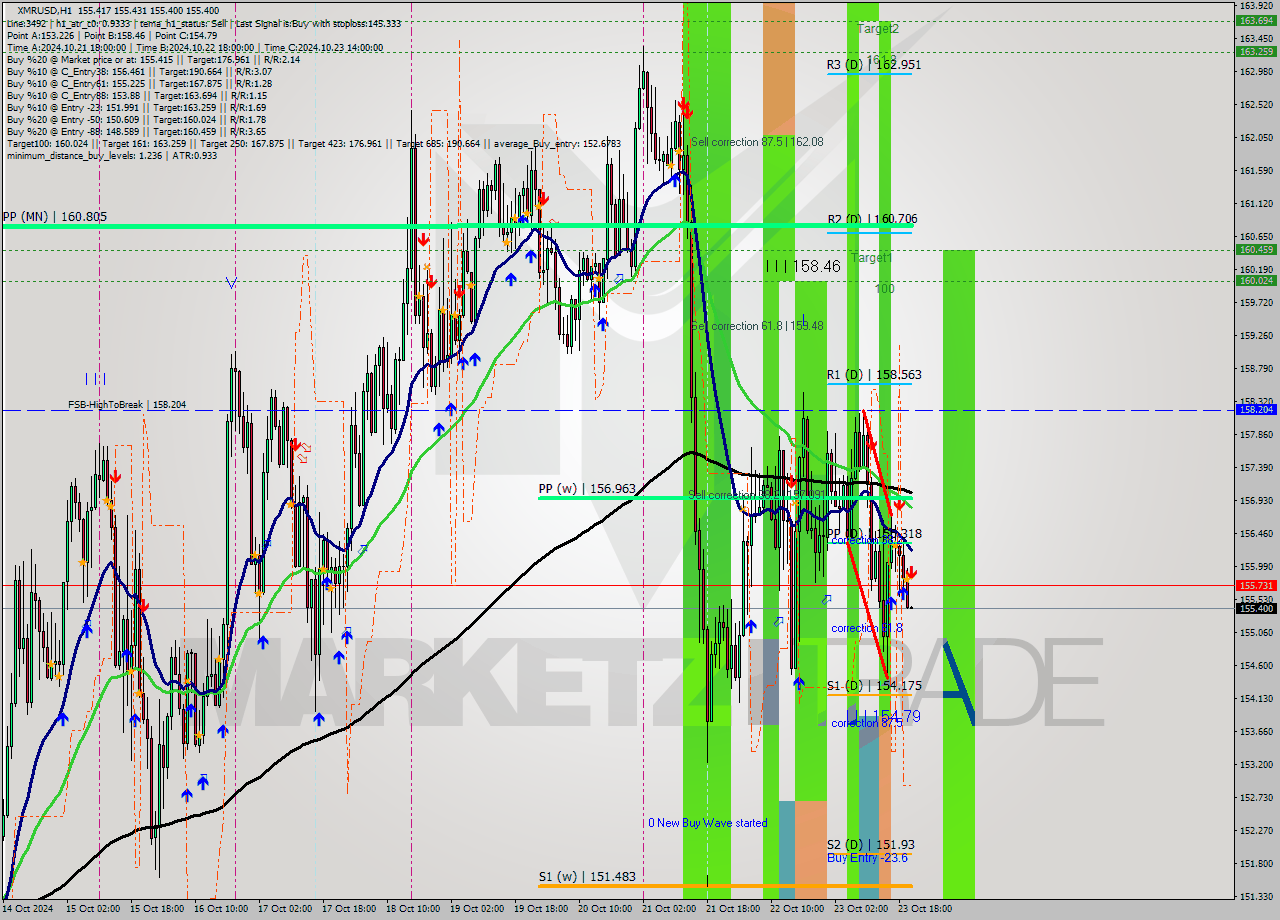The width and height of the screenshot is (1280, 920).
Task: Select the R1 (D) | 158.563 resistance label
Action: [x=874, y=375]
